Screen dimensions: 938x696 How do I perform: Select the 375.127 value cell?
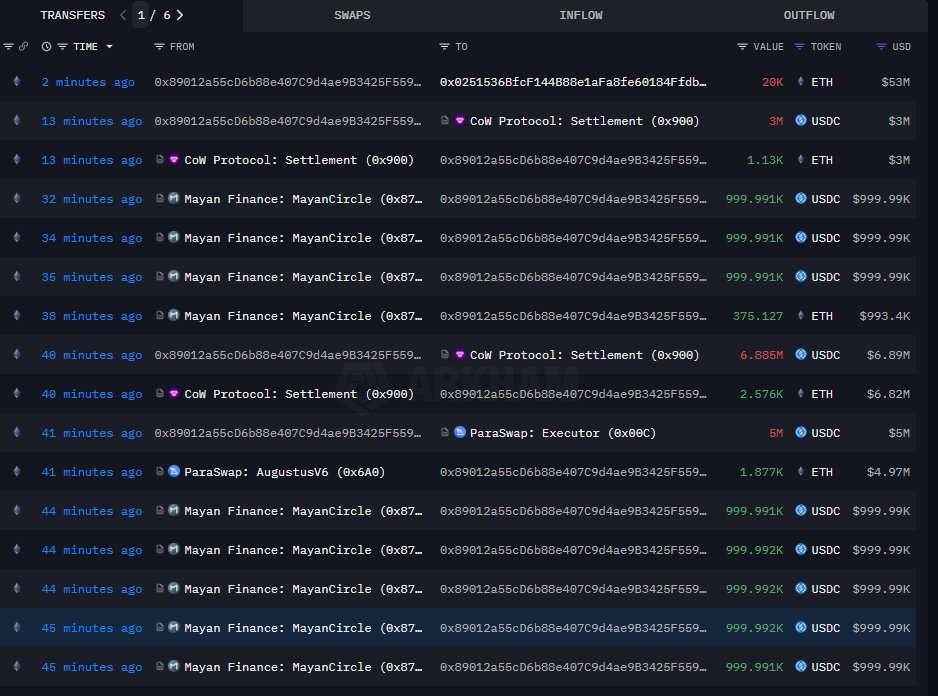[758, 316]
